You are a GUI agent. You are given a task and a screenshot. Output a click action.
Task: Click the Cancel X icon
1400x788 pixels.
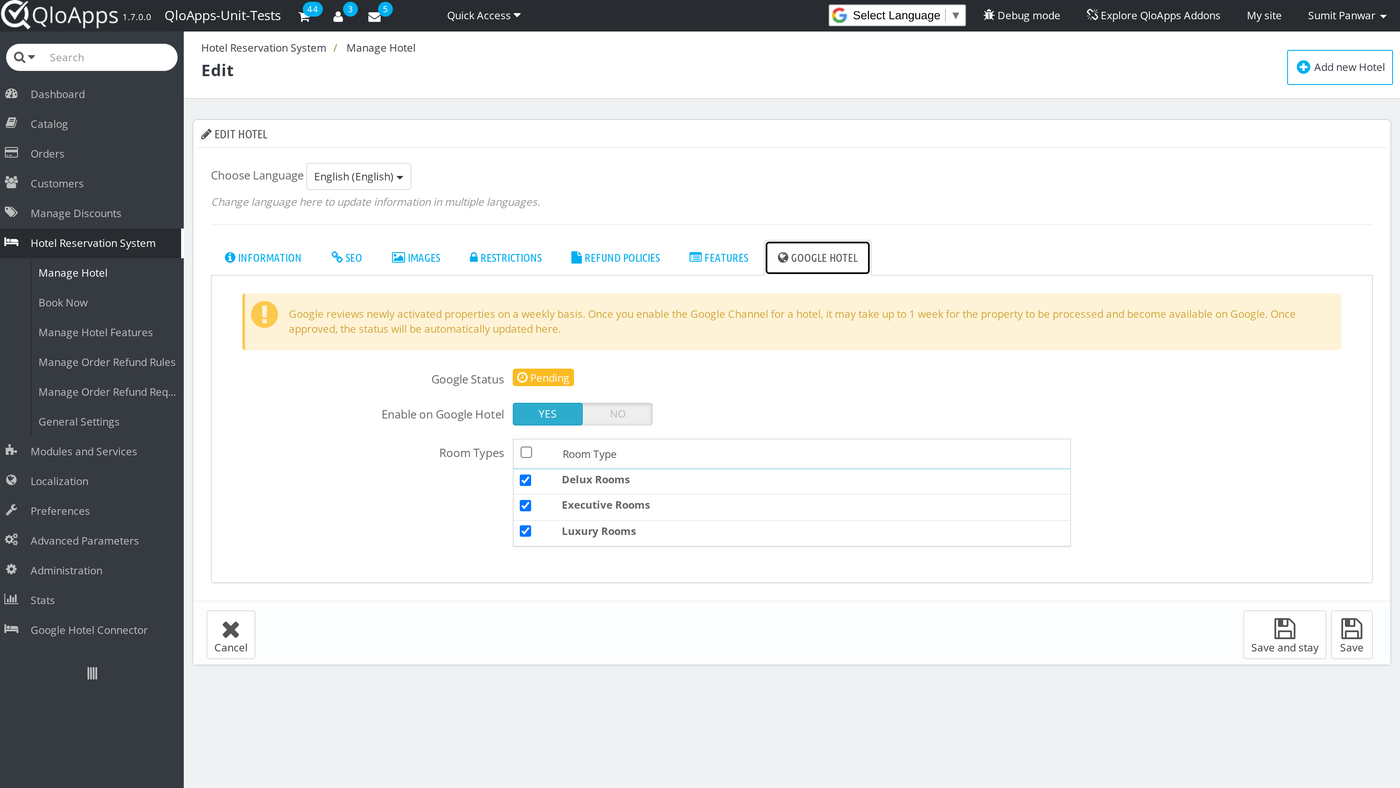click(231, 629)
